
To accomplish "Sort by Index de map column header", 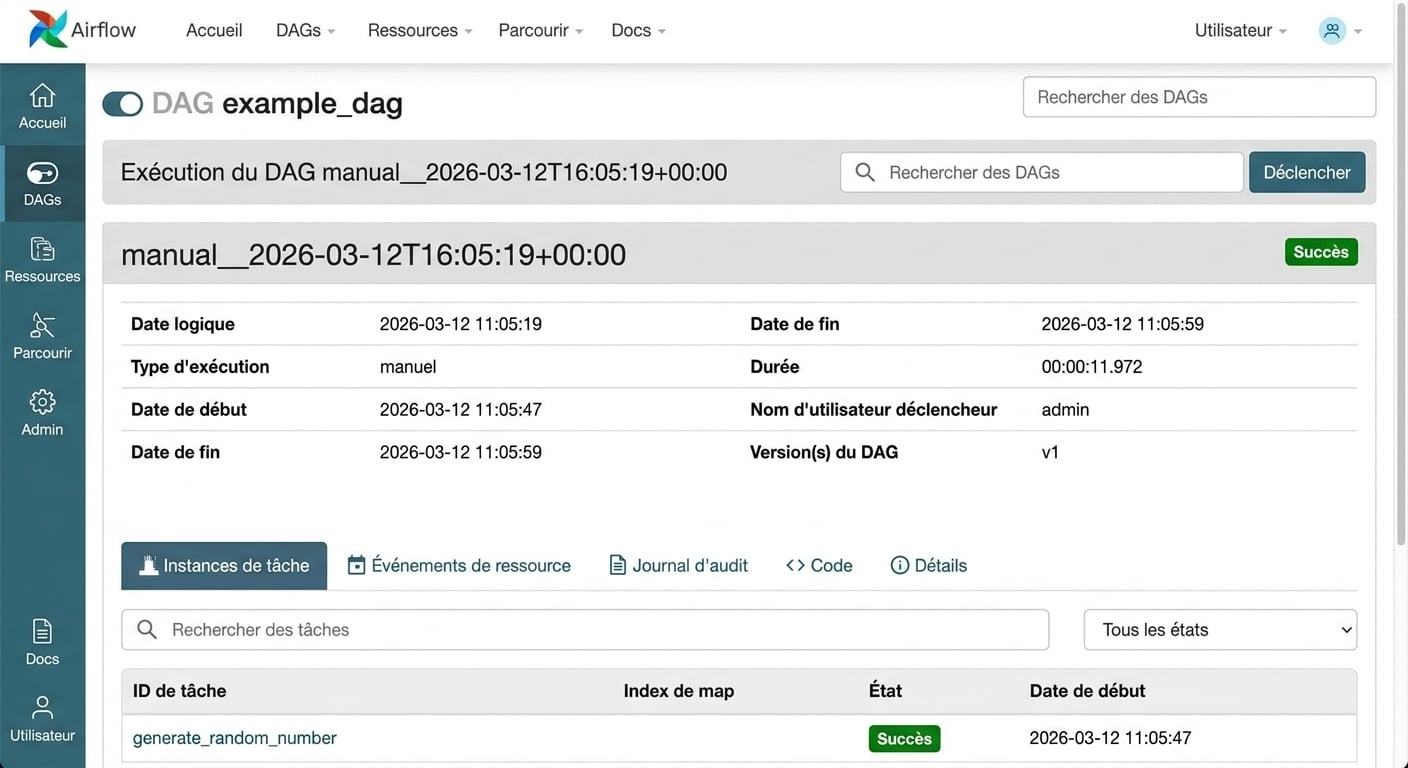I will (678, 691).
